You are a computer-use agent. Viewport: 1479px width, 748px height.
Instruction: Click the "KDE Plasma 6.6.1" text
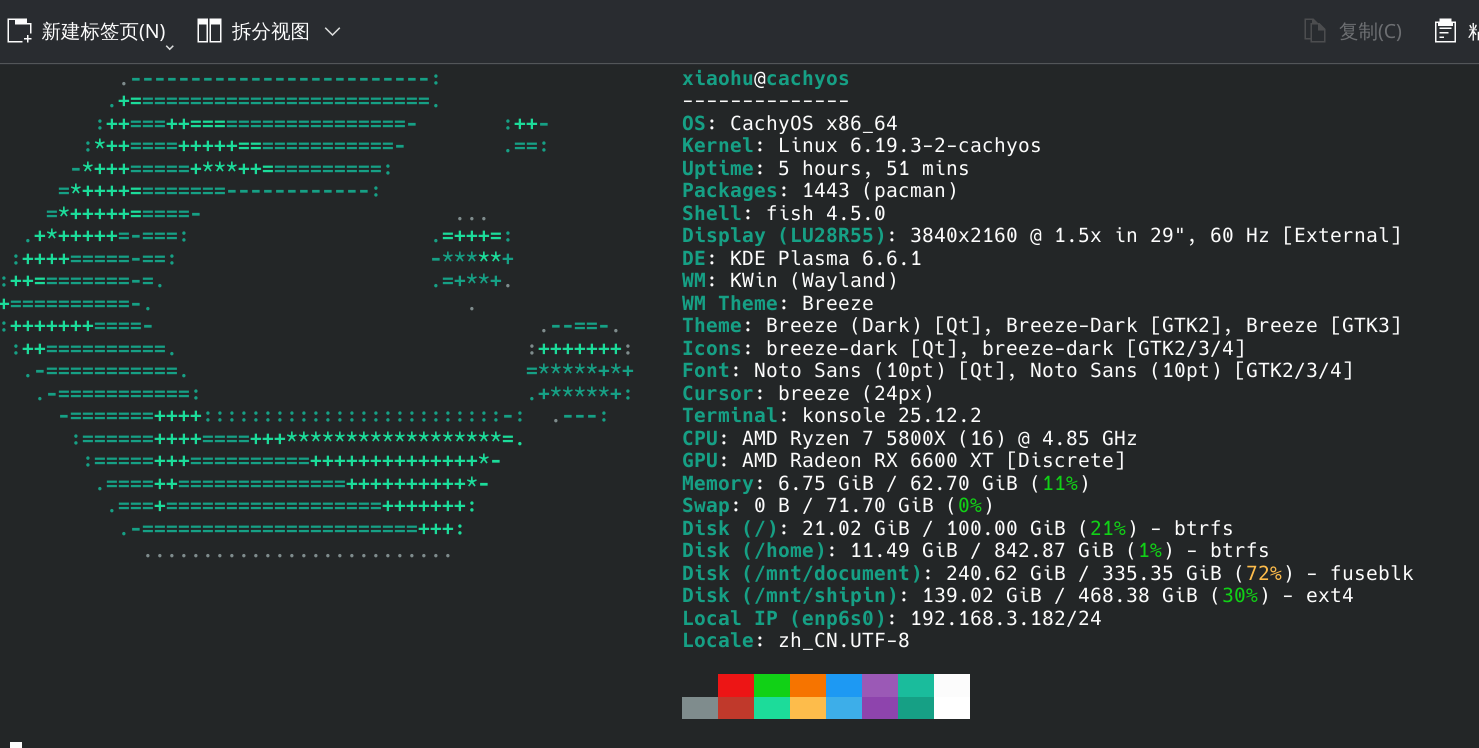coord(826,259)
